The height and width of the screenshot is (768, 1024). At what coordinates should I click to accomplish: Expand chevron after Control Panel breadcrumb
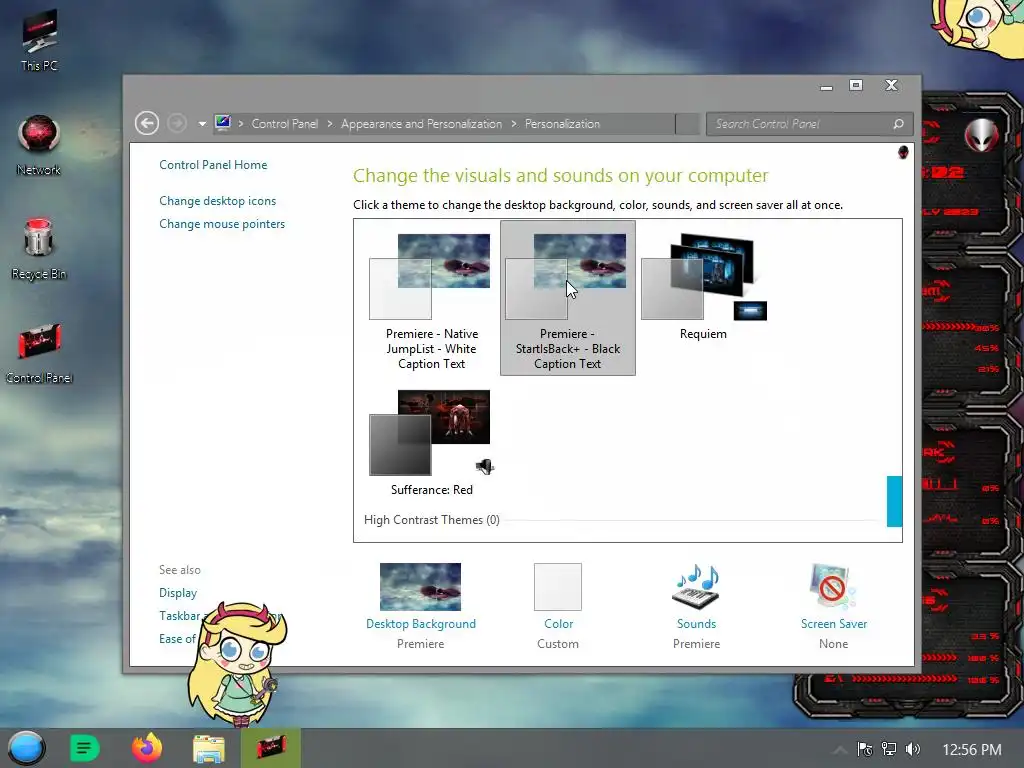pyautogui.click(x=330, y=124)
